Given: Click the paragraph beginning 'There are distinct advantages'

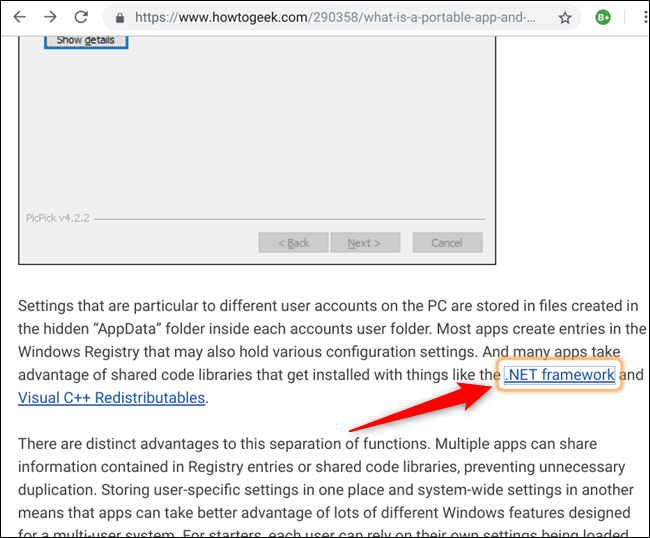Looking at the screenshot, I should 325,489.
